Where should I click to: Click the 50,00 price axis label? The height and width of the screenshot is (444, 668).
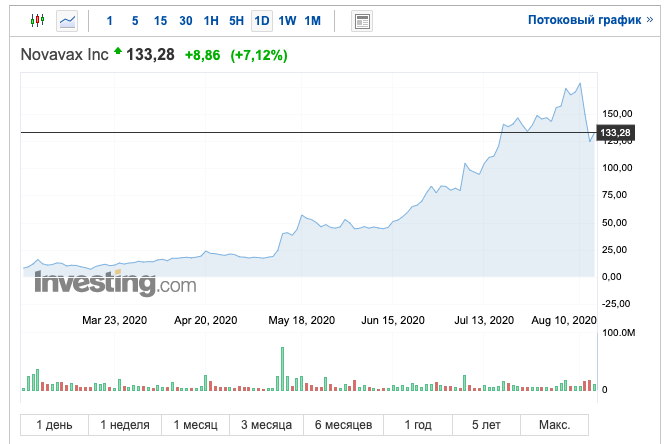(614, 222)
